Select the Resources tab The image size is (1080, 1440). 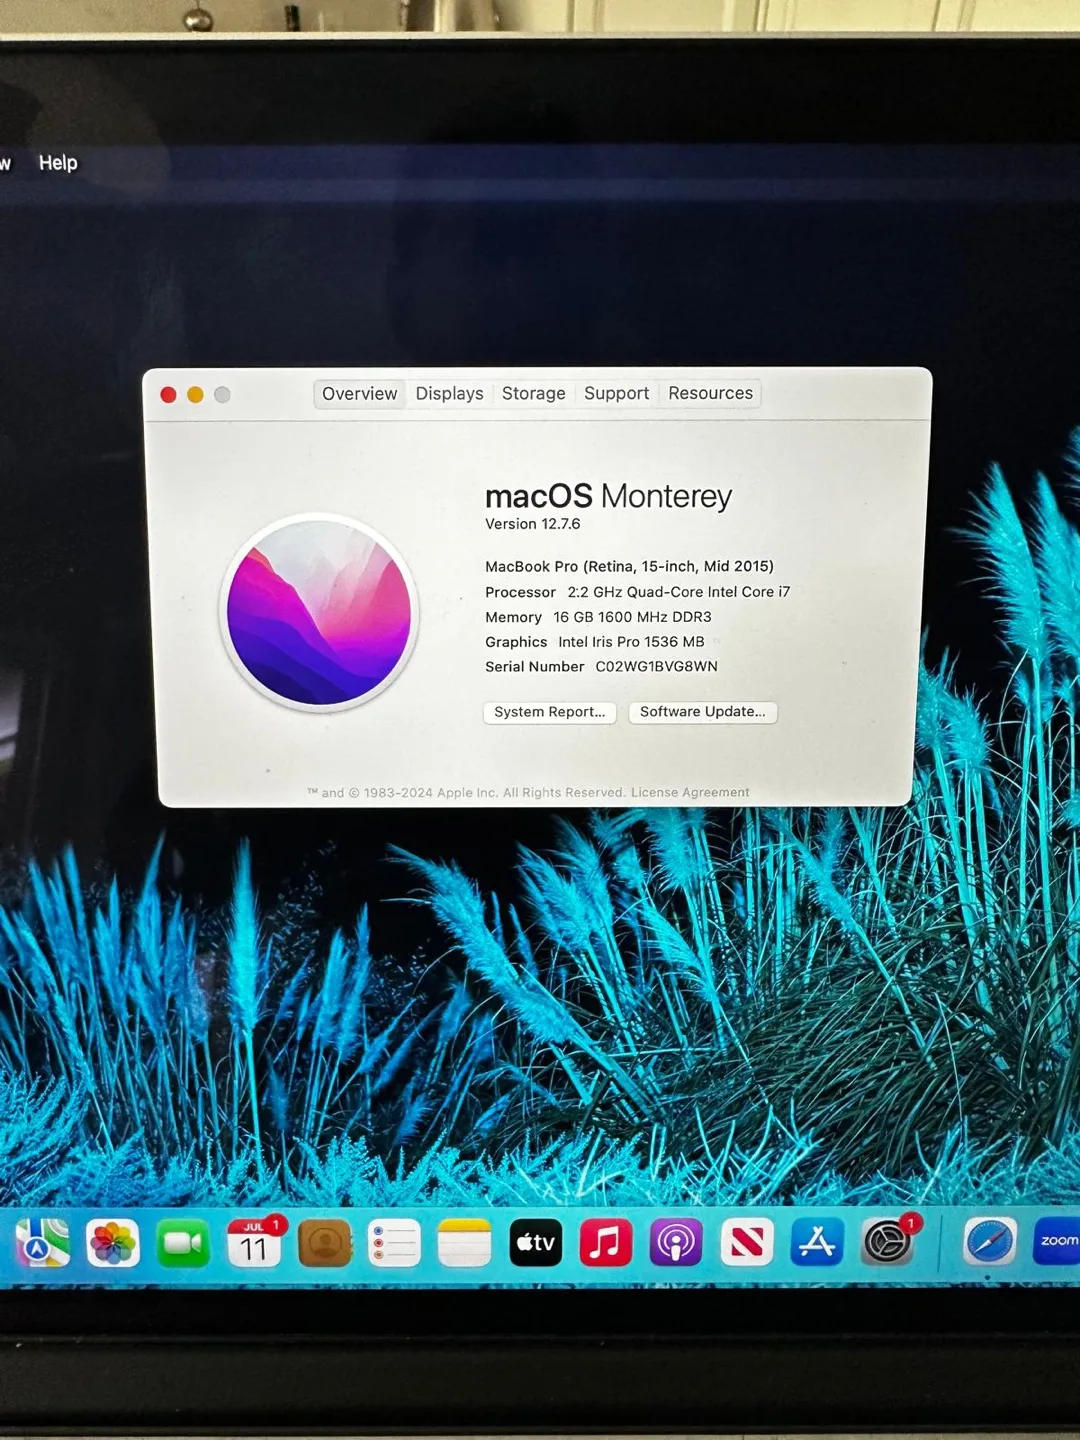[711, 393]
